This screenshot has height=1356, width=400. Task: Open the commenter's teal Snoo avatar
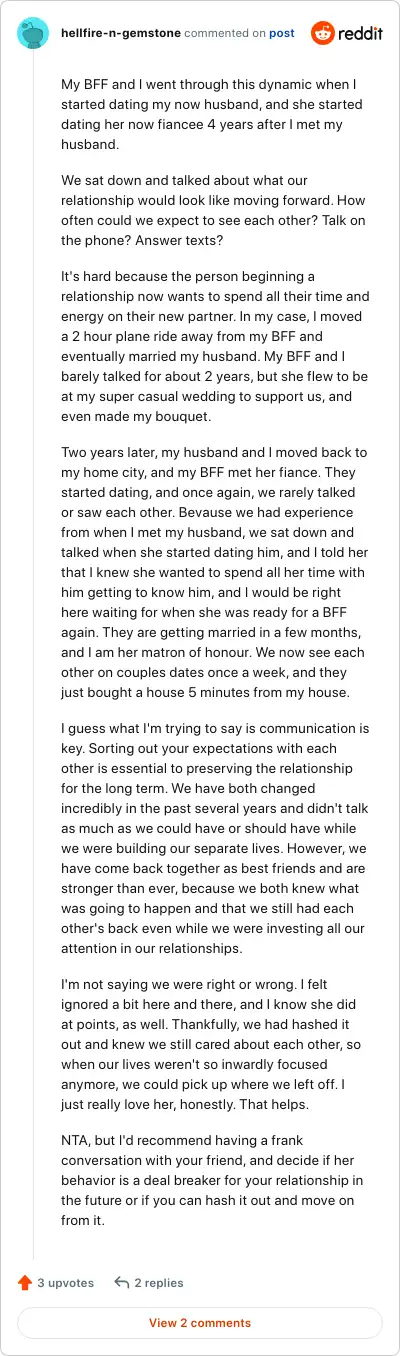coord(33,33)
